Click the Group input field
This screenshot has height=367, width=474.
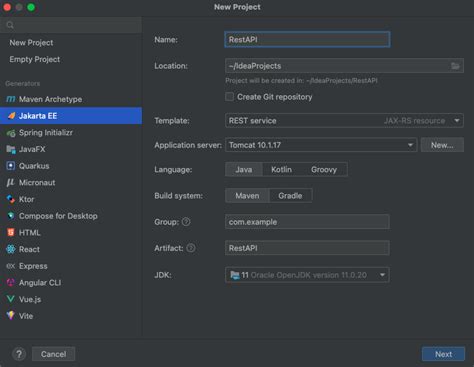click(307, 222)
